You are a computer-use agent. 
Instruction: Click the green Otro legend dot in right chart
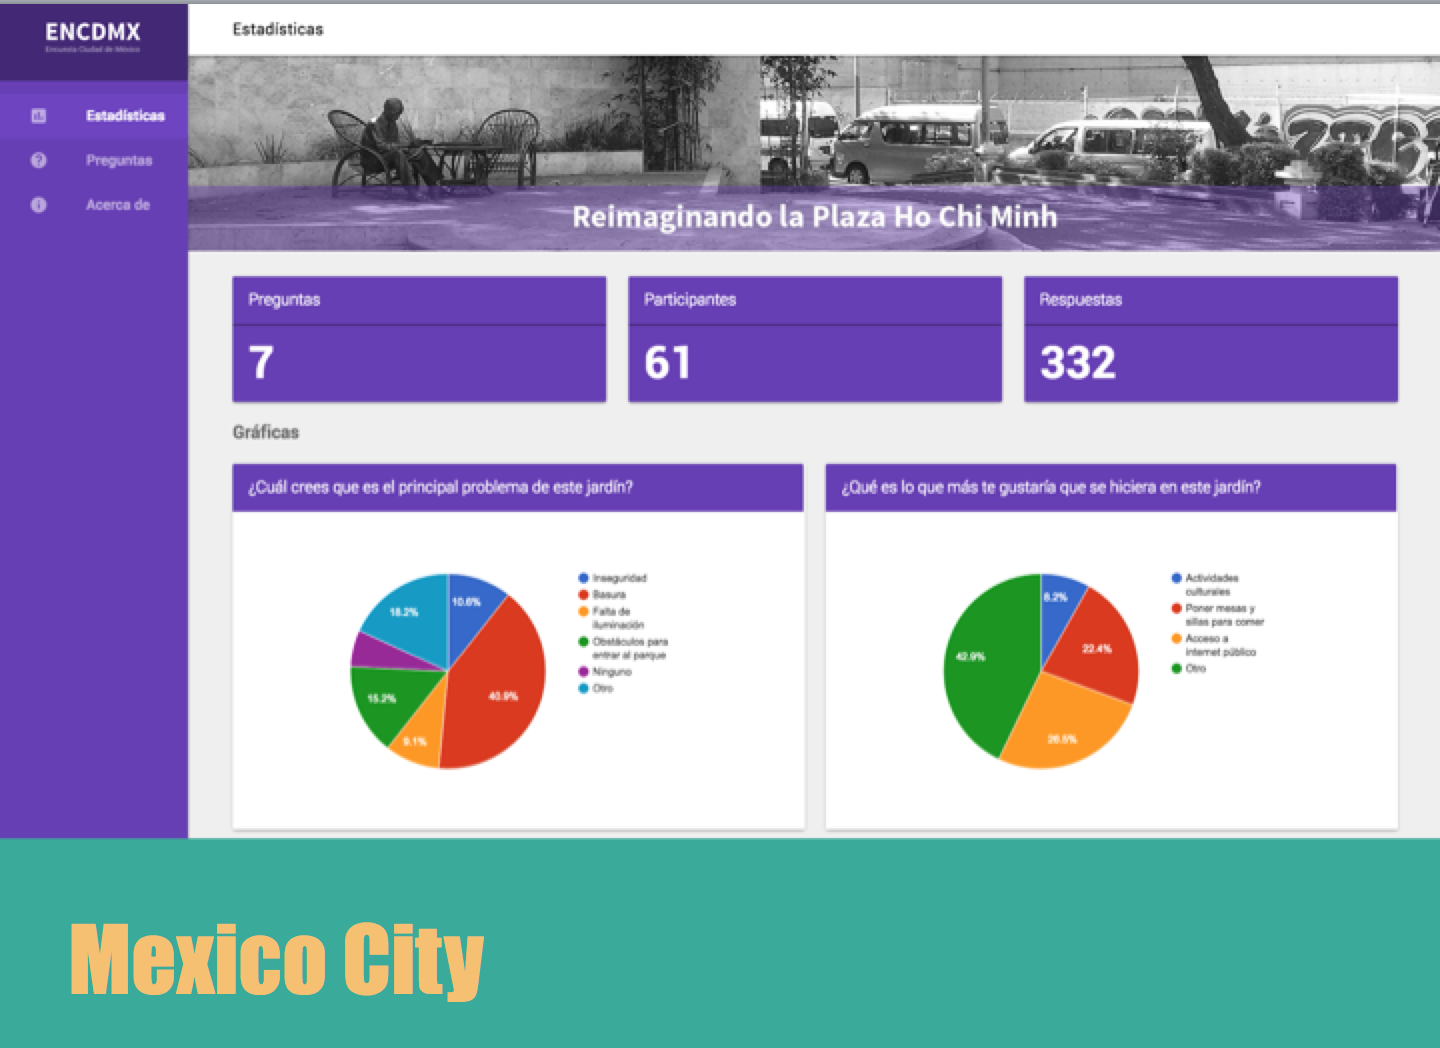(x=1176, y=668)
